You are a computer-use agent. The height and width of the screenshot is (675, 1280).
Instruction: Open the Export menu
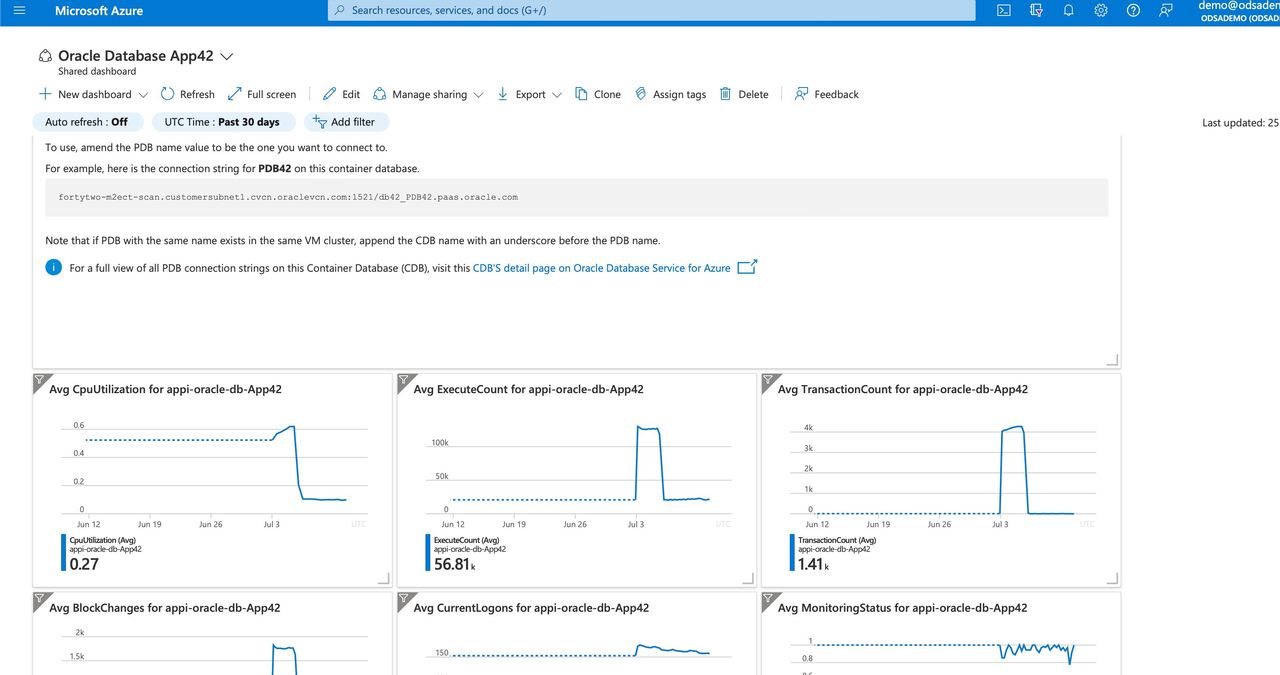coord(529,94)
